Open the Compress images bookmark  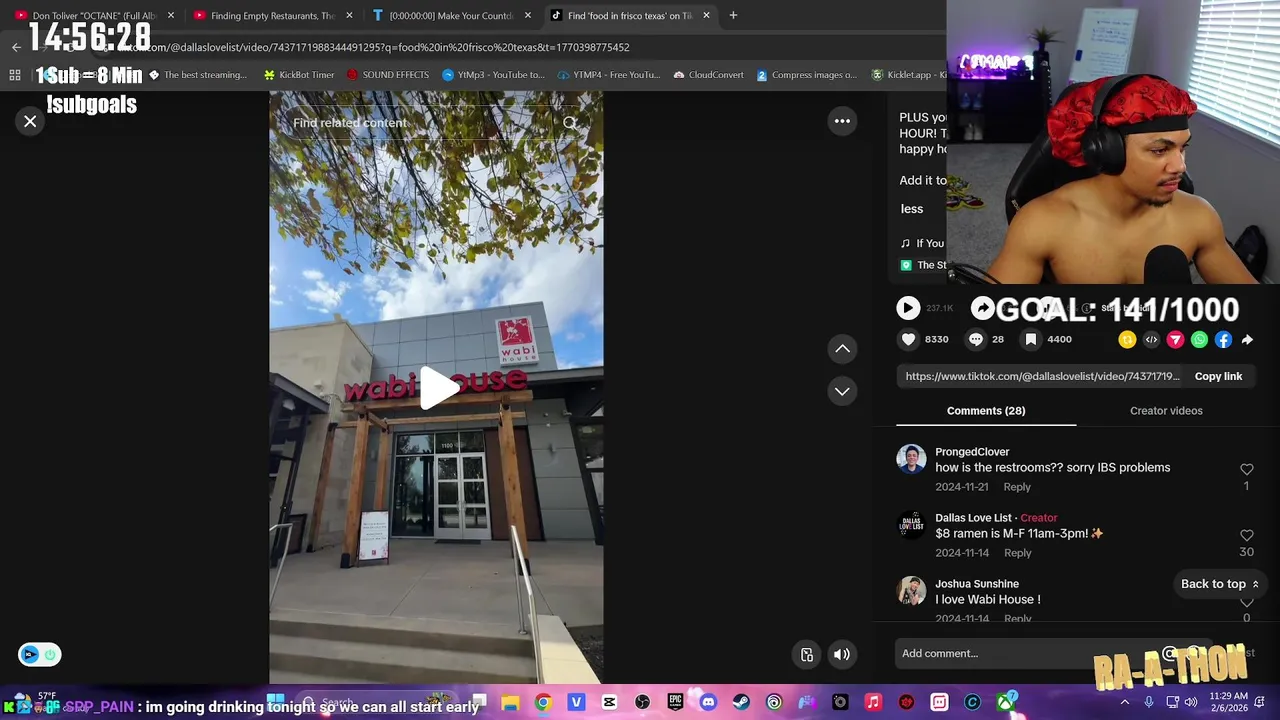tap(806, 75)
